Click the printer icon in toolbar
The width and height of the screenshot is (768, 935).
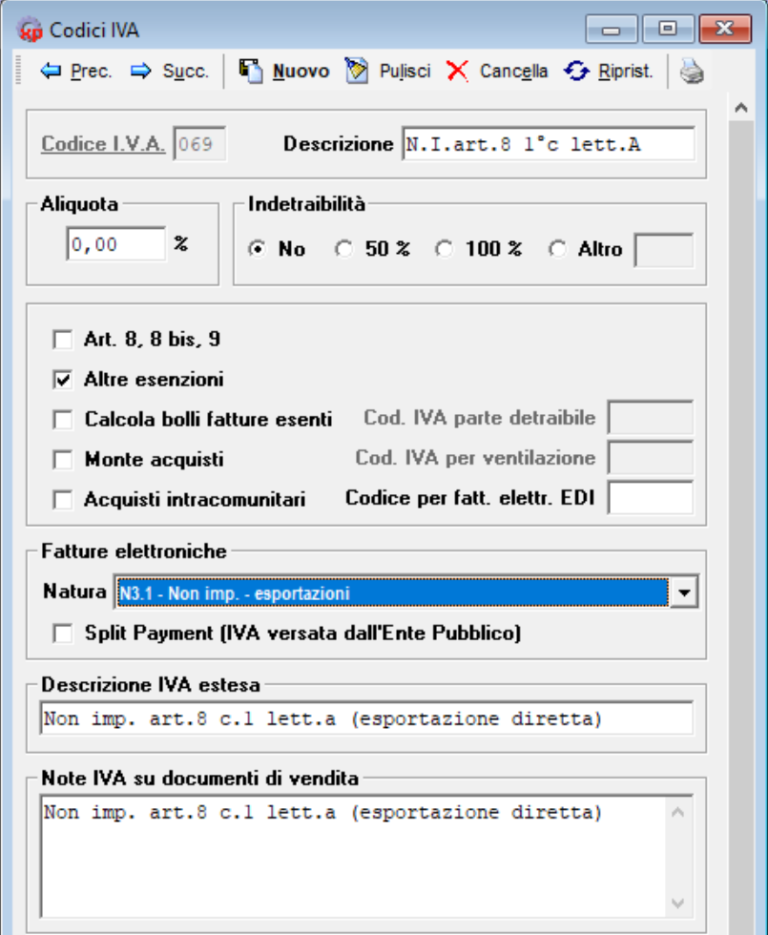(x=693, y=72)
